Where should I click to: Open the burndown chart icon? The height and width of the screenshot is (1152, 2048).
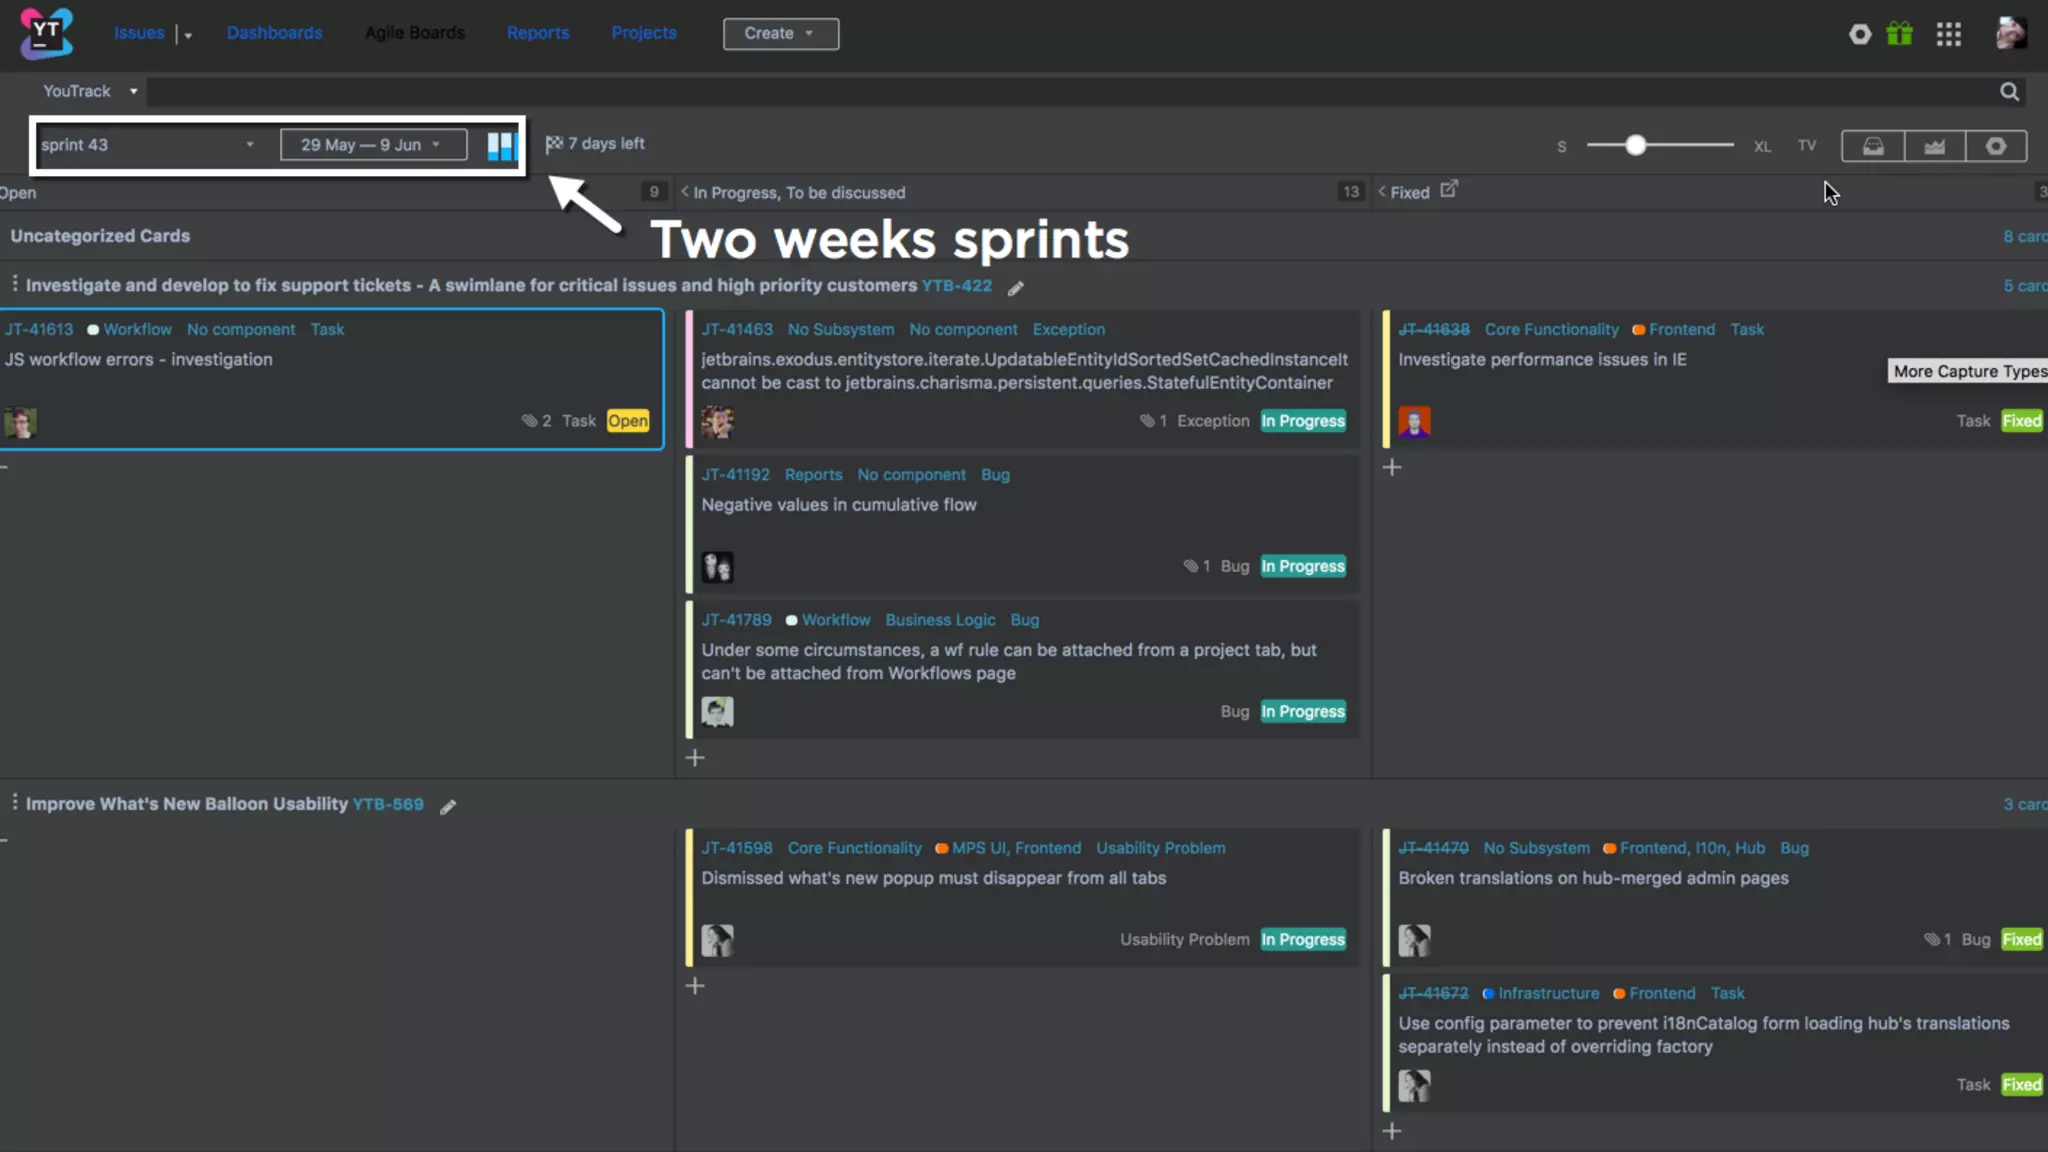point(1935,146)
